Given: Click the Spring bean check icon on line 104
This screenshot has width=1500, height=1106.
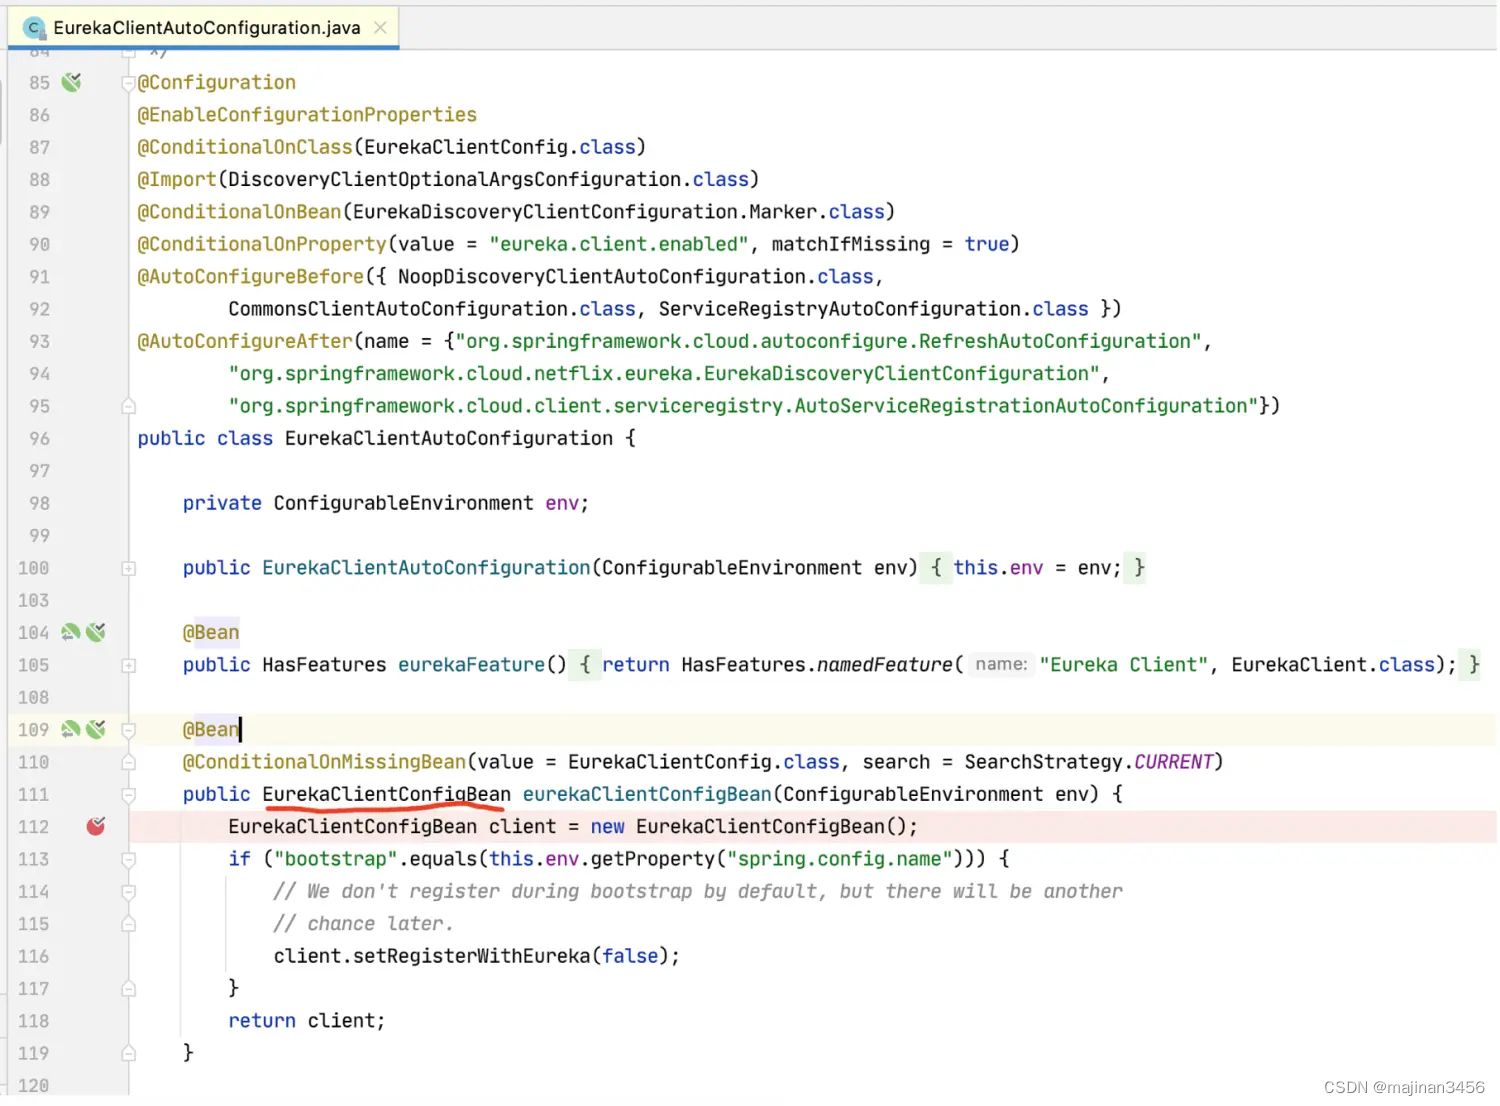Looking at the screenshot, I should click(x=96, y=632).
